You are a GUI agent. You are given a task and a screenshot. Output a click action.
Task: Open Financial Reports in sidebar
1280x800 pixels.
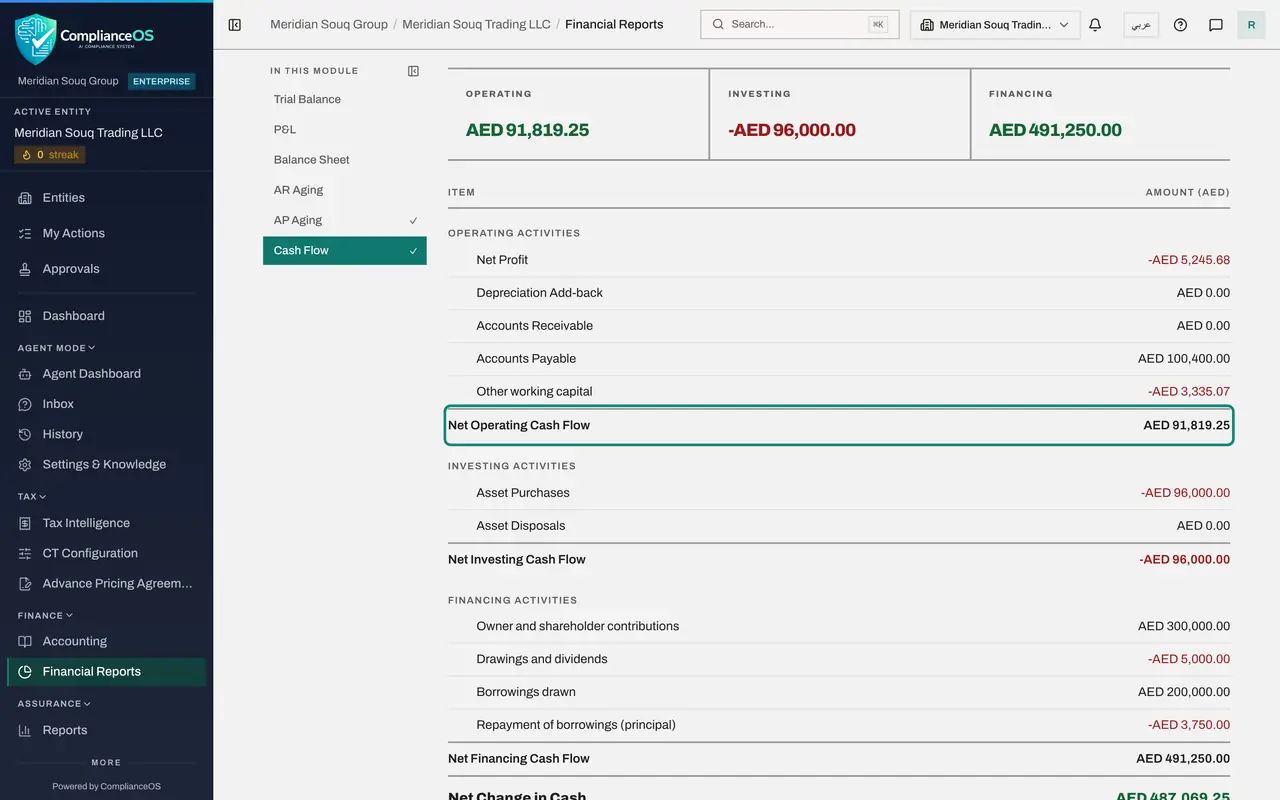tap(106, 671)
